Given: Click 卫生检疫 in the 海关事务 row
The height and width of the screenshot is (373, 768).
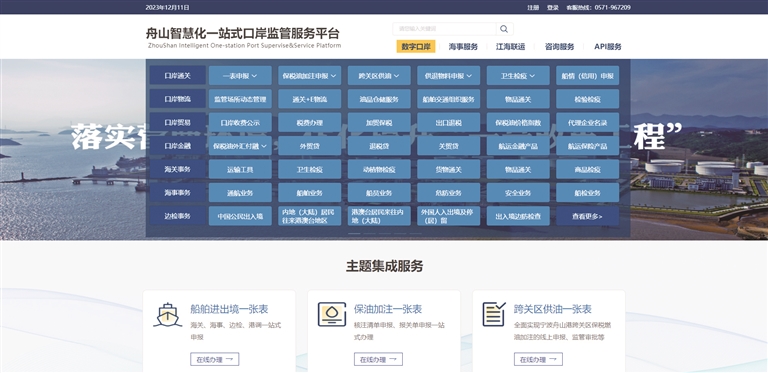Looking at the screenshot, I should pyautogui.click(x=310, y=169).
